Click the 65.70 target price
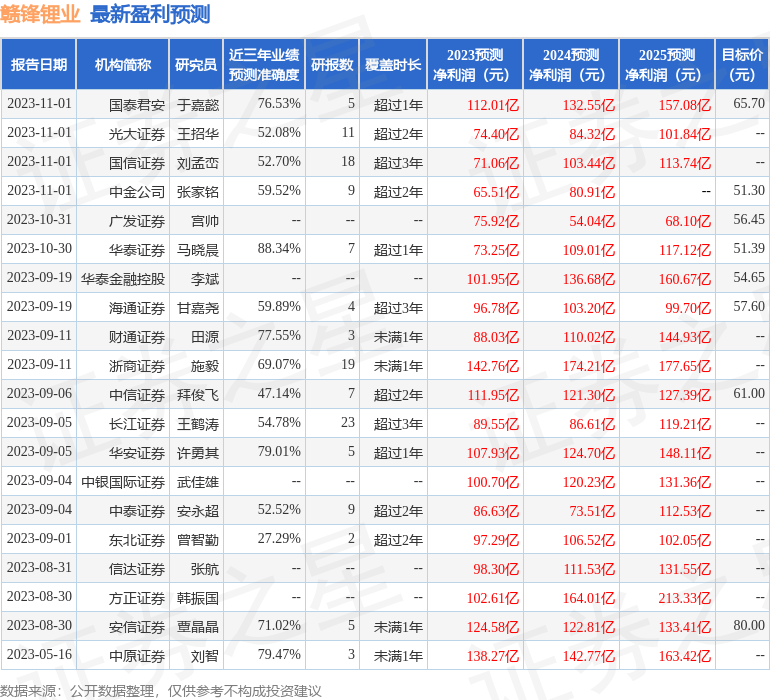This screenshot has height=700, width=770. tap(749, 103)
